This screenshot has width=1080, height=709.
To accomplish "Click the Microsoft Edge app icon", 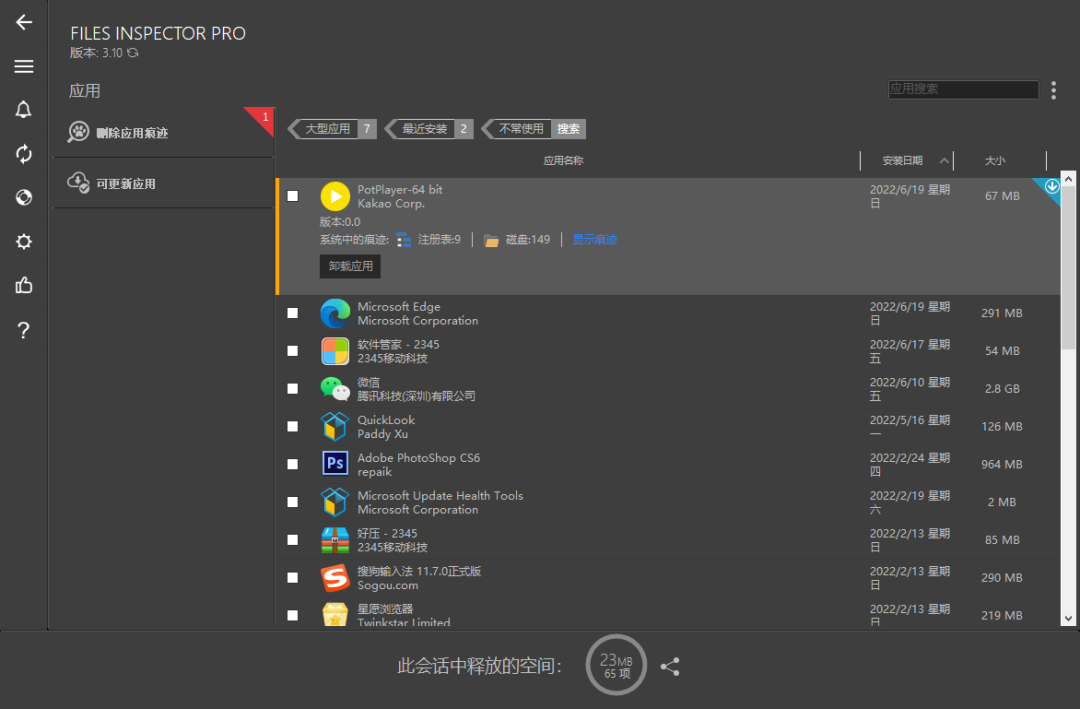I will (x=335, y=314).
